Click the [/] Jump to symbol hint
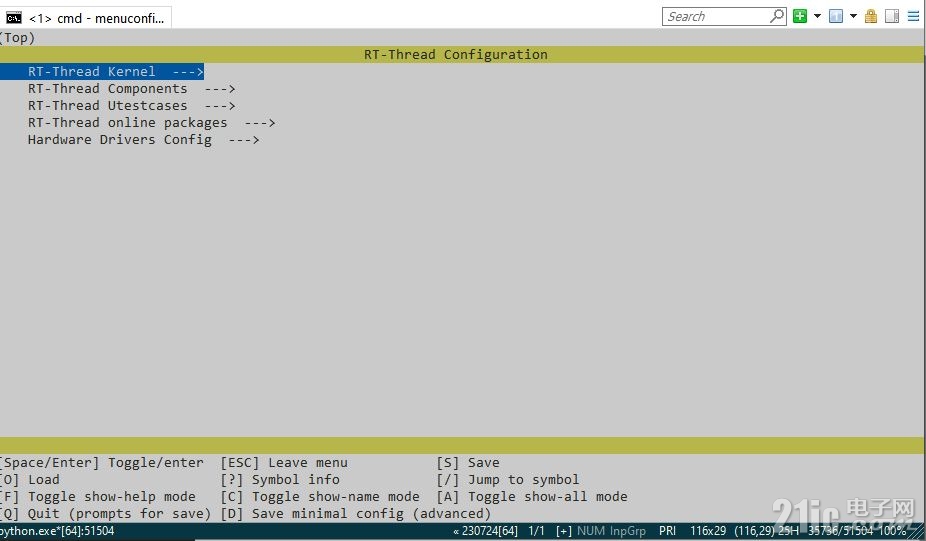Image resolution: width=926 pixels, height=541 pixels. point(508,480)
